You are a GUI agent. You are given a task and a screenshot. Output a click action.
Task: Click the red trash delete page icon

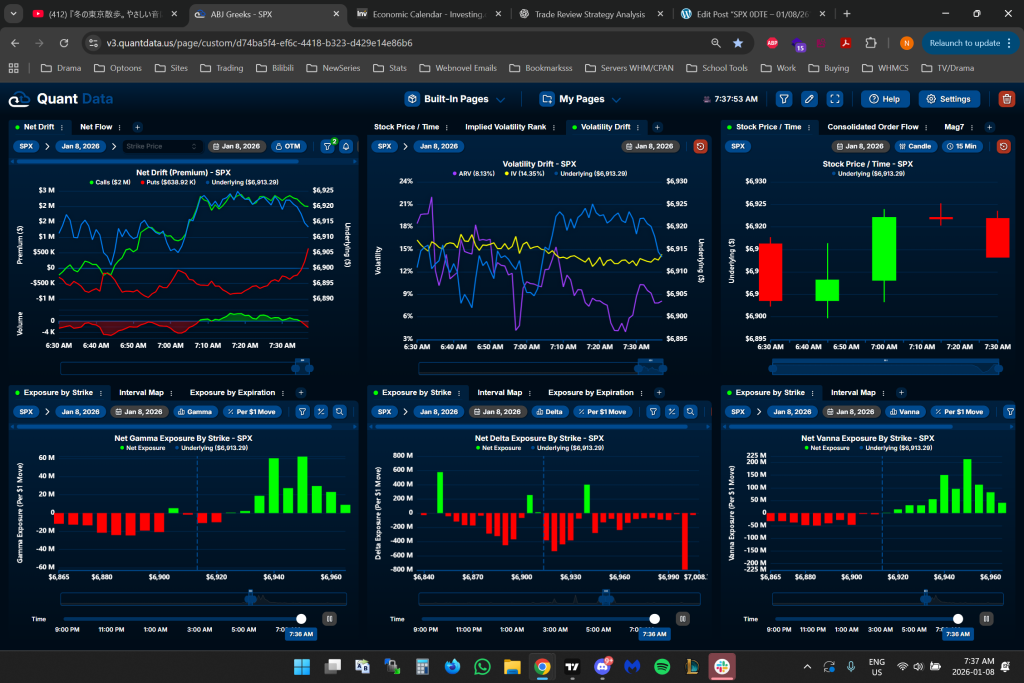[1007, 99]
